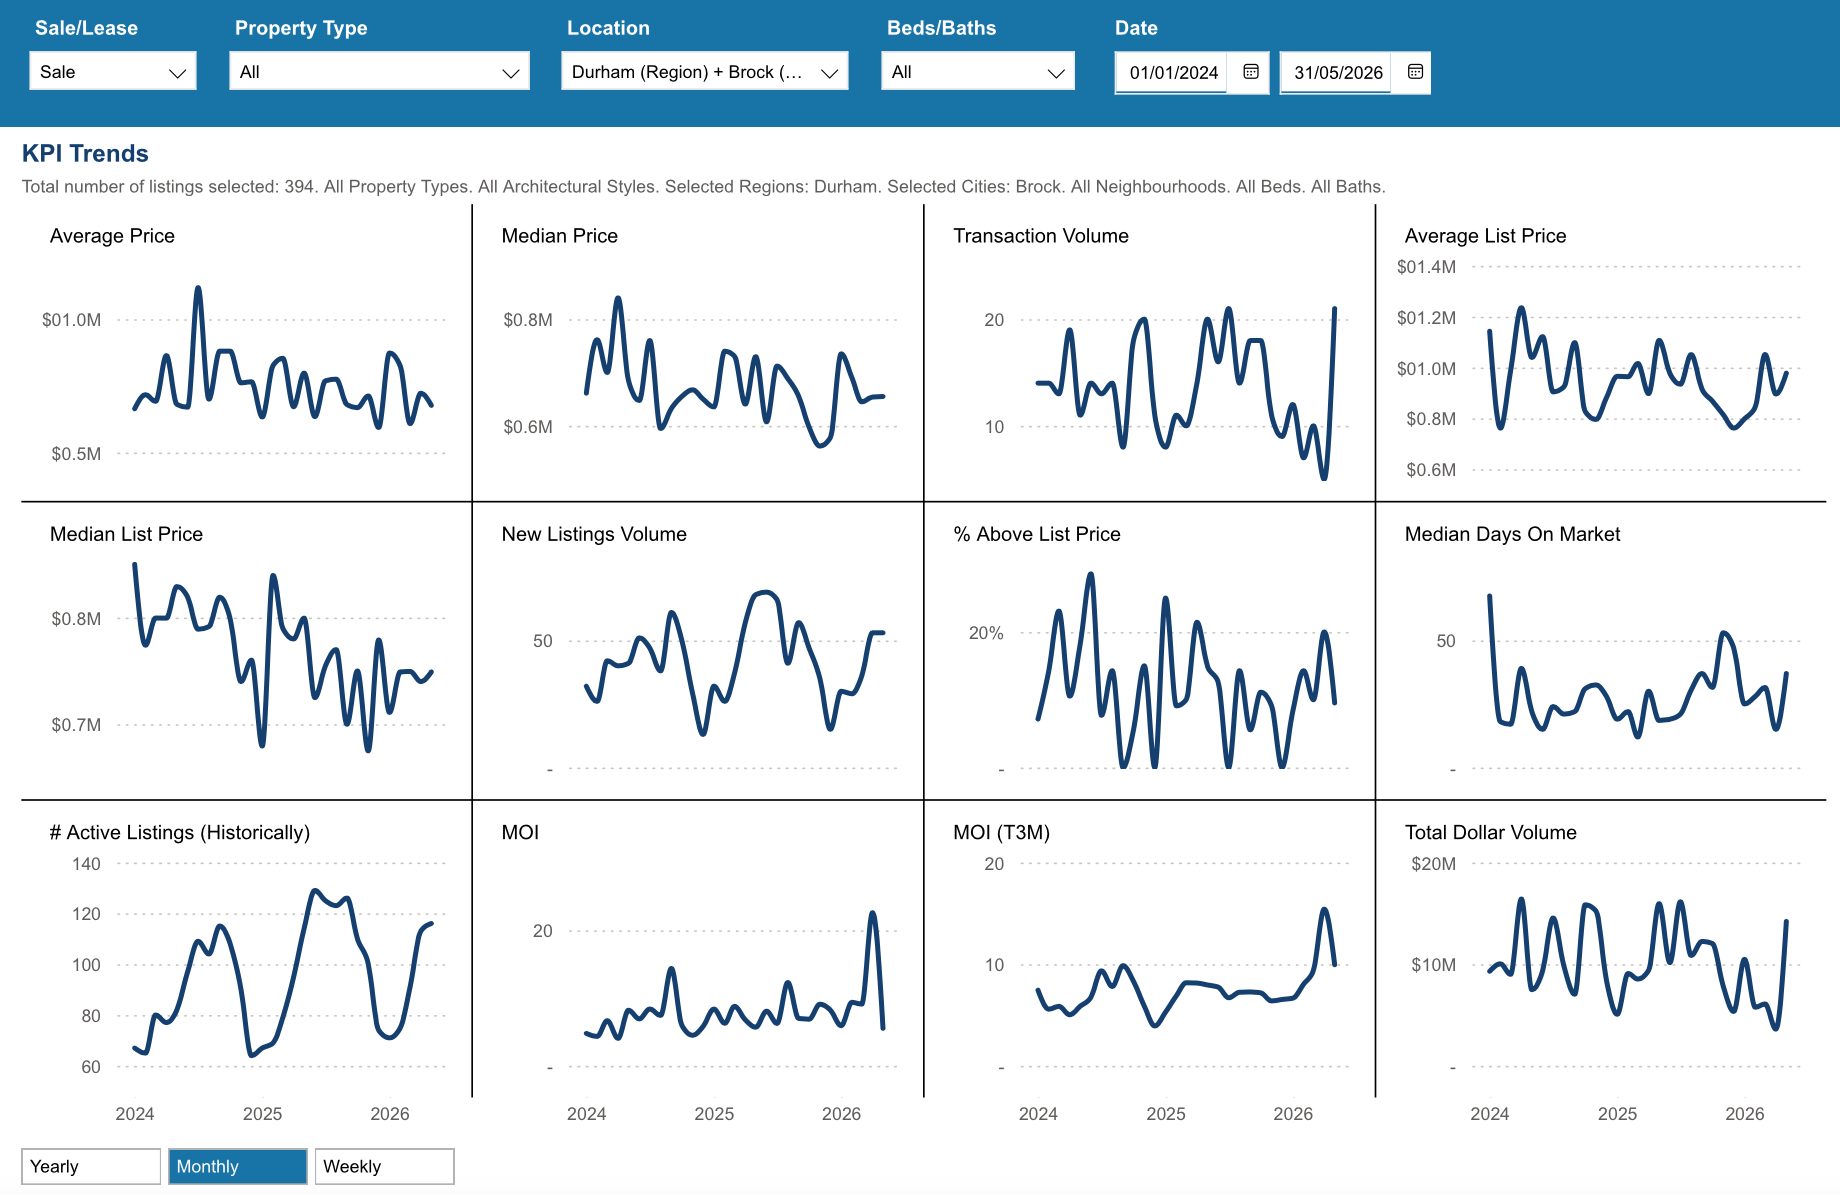Select the New Listings Volume chart

pyautogui.click(x=698, y=650)
